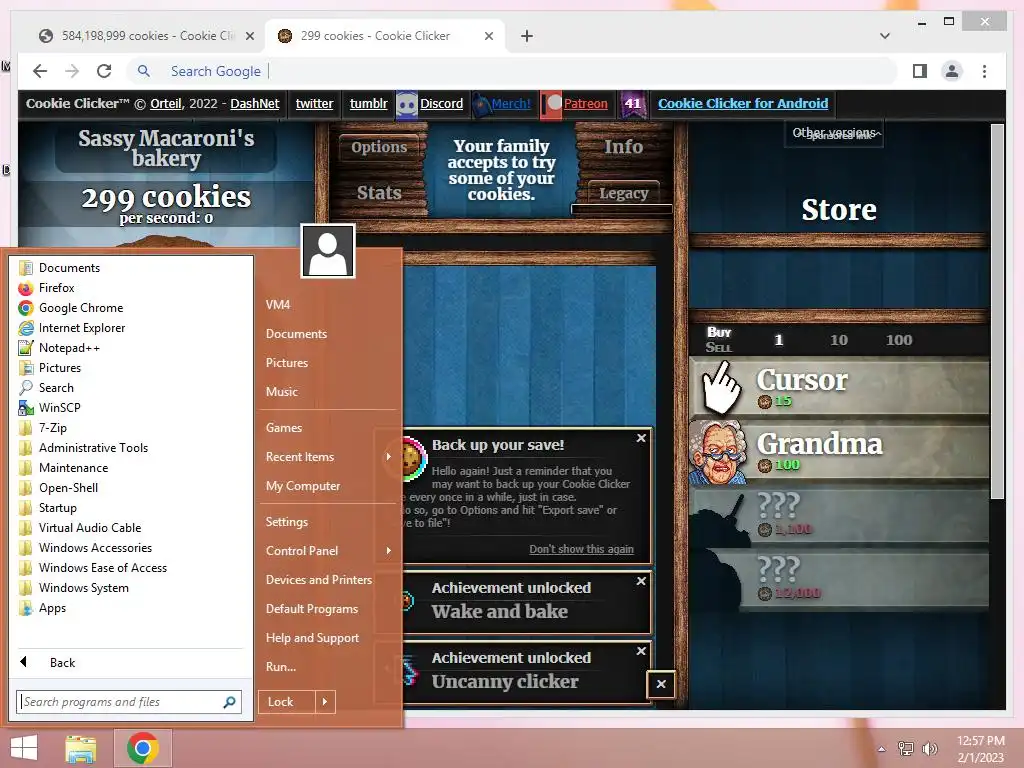Click the Discord icon link
The image size is (1024, 768).
click(x=407, y=104)
